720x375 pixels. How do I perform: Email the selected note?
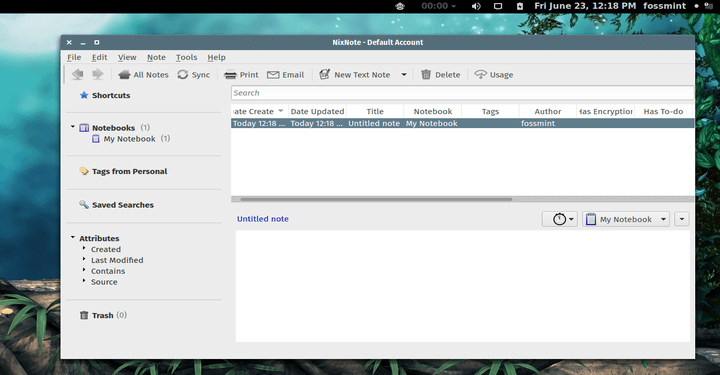(286, 74)
